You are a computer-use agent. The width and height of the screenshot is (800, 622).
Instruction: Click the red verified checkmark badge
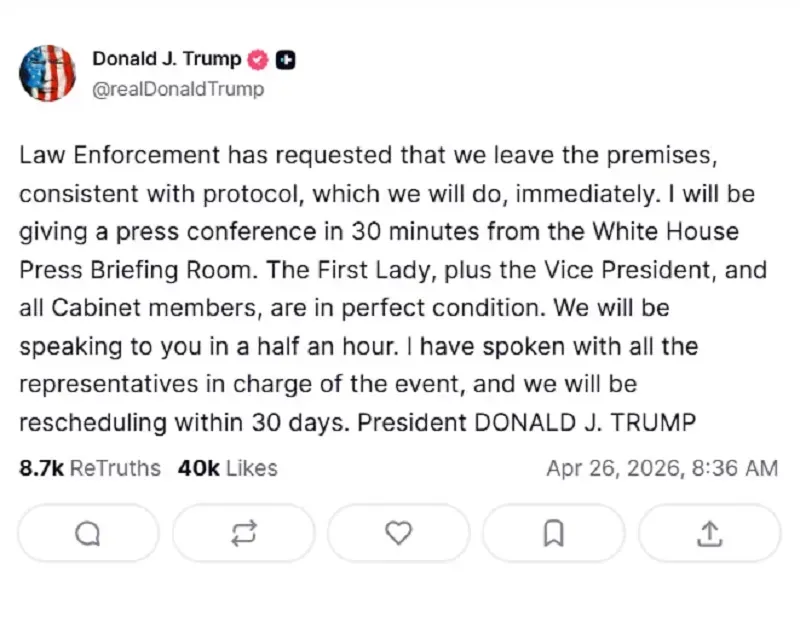[x=257, y=59]
